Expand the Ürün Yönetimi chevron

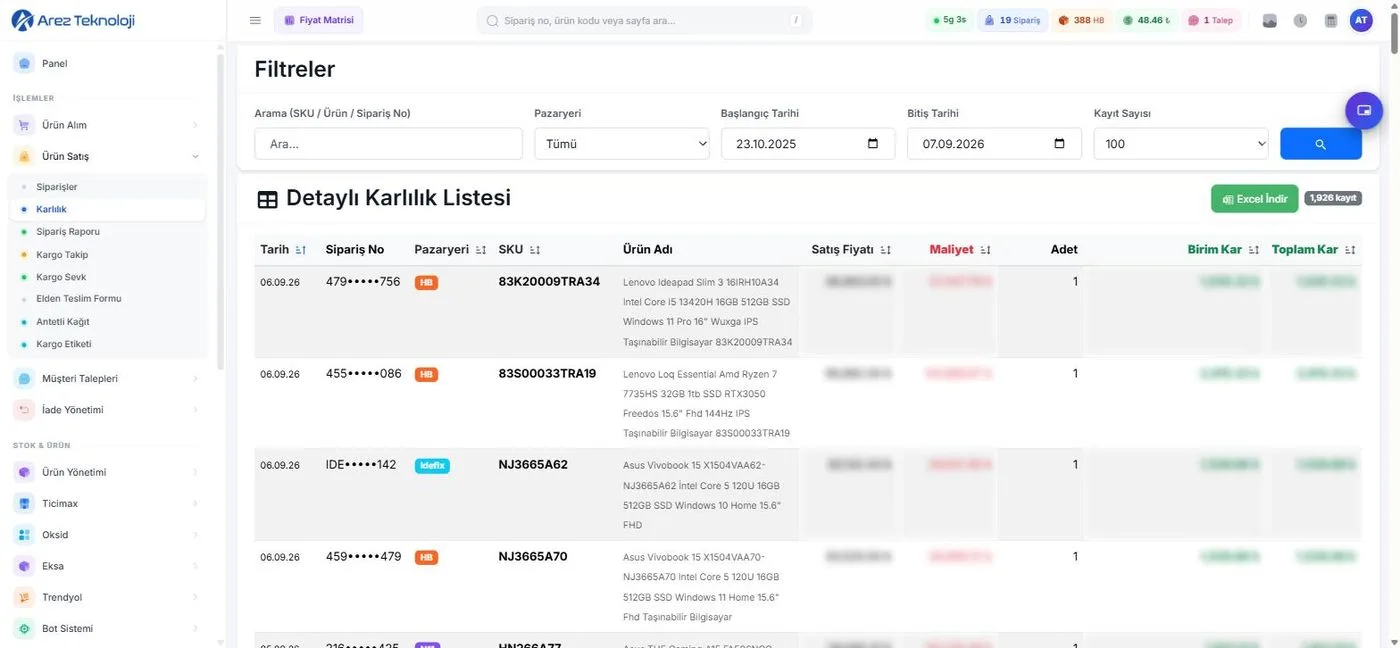click(x=195, y=472)
